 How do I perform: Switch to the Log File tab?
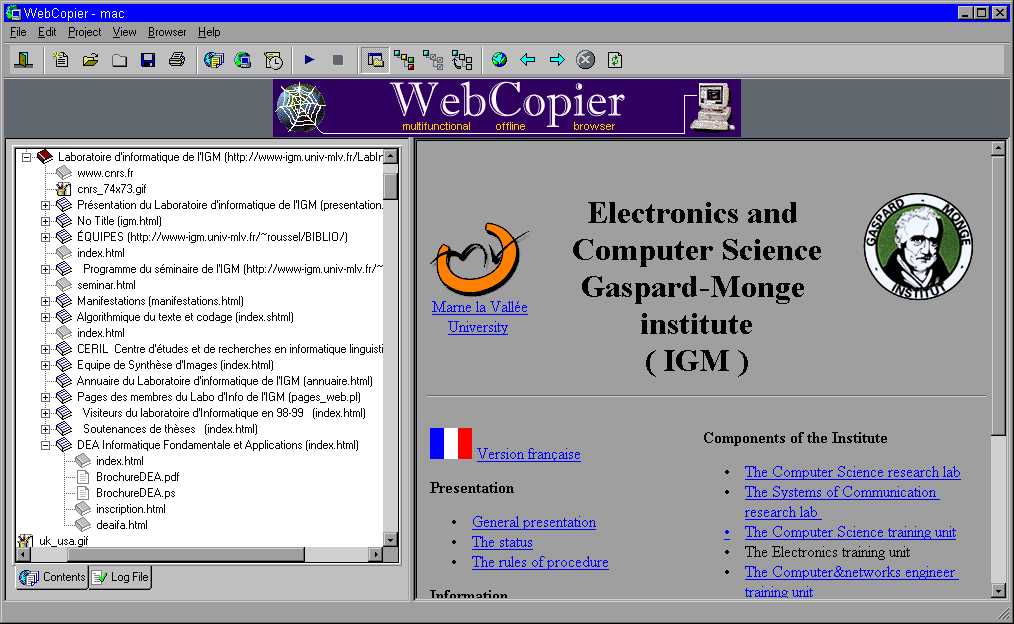click(x=120, y=577)
